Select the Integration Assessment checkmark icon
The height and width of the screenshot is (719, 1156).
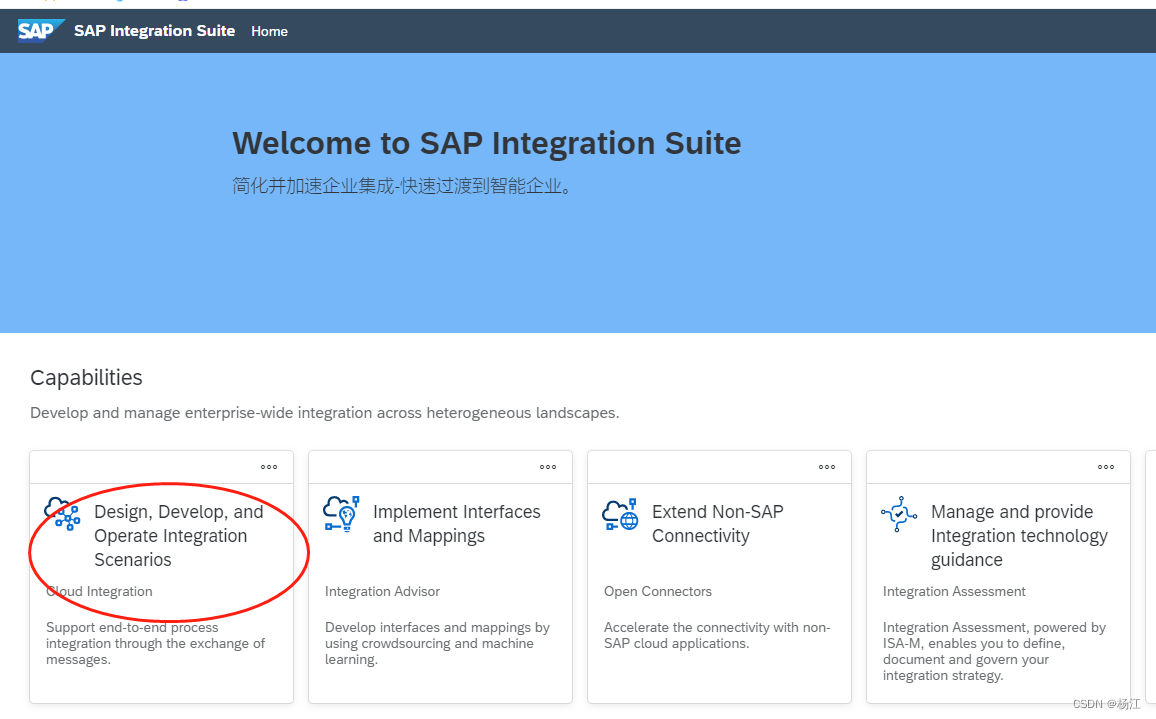pyautogui.click(x=899, y=513)
